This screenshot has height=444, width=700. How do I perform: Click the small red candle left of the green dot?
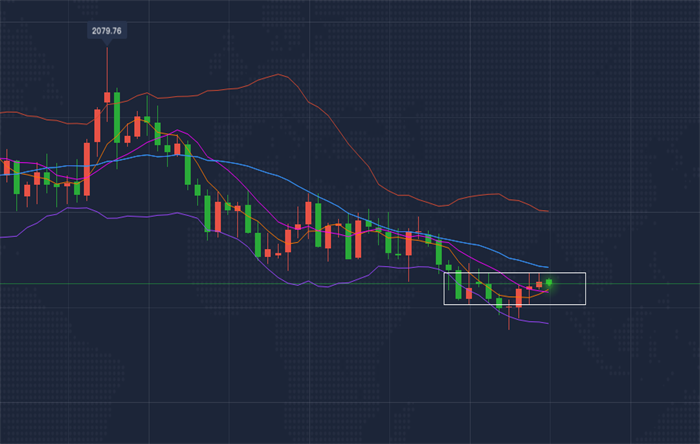click(539, 285)
